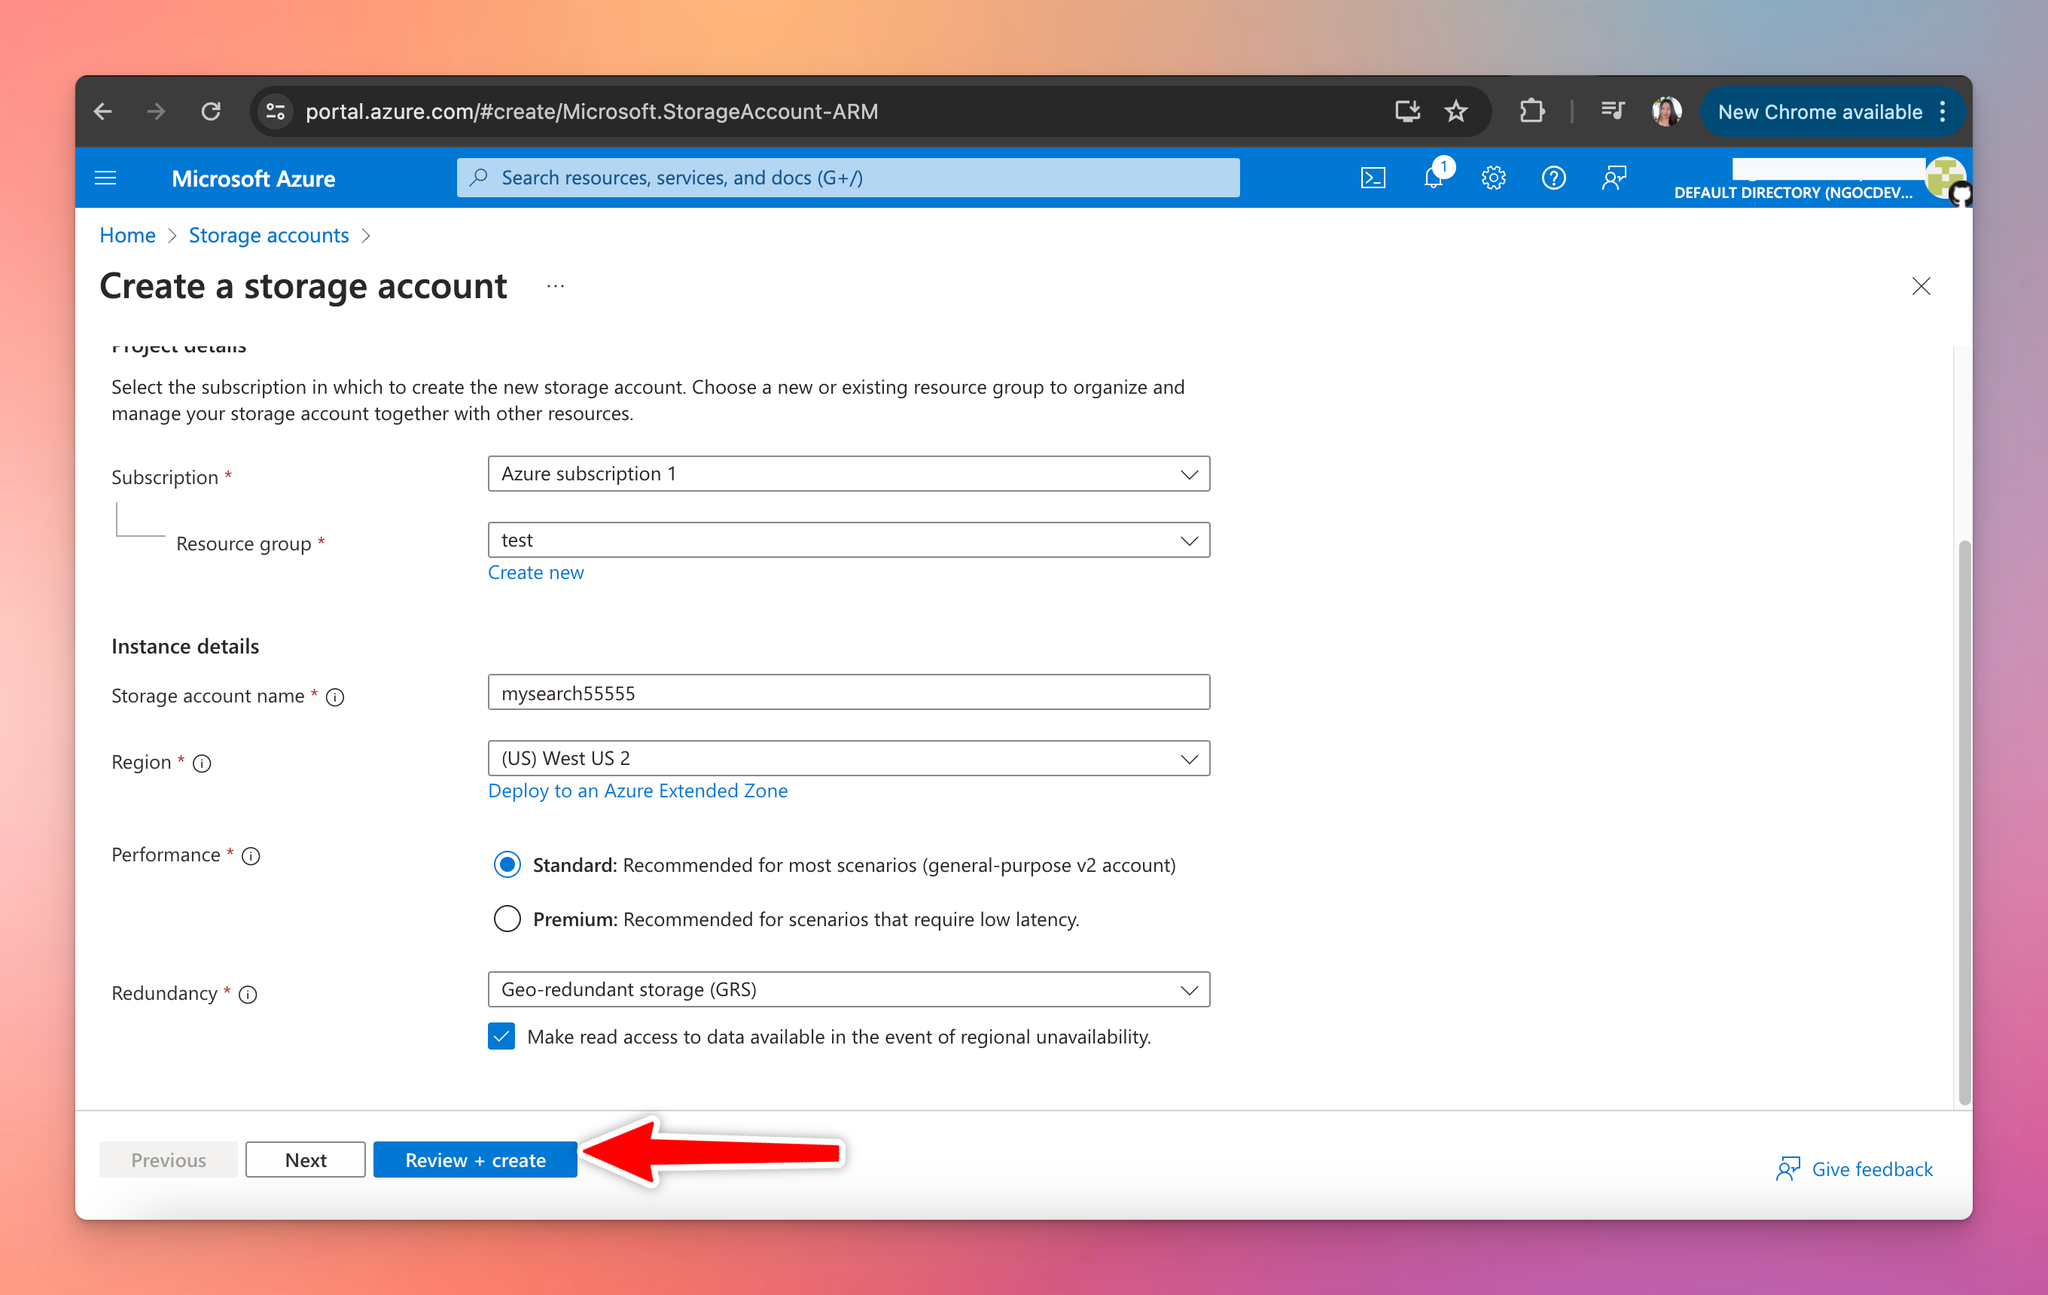Open feedback icon in Azure top bar

pyautogui.click(x=1613, y=178)
